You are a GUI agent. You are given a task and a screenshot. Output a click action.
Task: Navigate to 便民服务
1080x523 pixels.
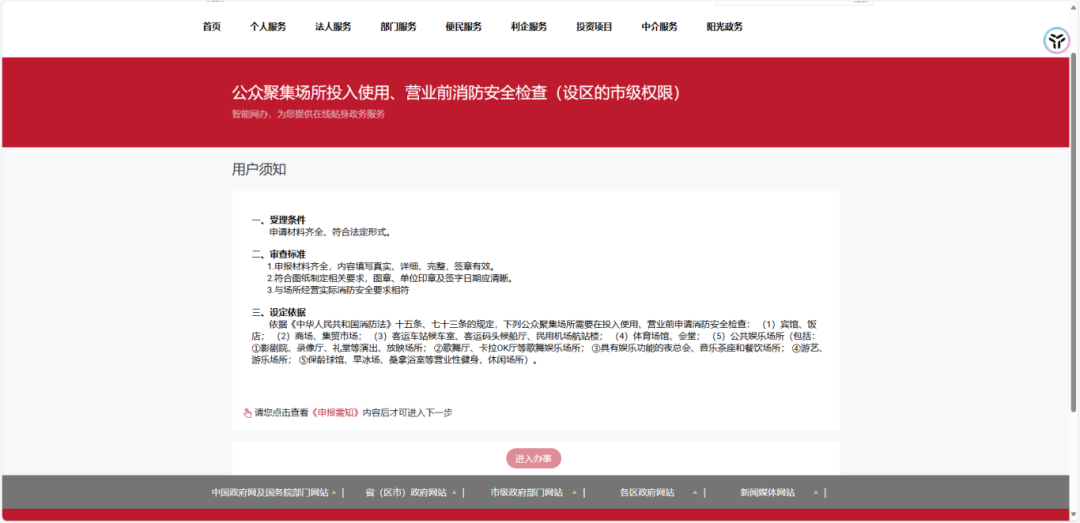(463, 27)
